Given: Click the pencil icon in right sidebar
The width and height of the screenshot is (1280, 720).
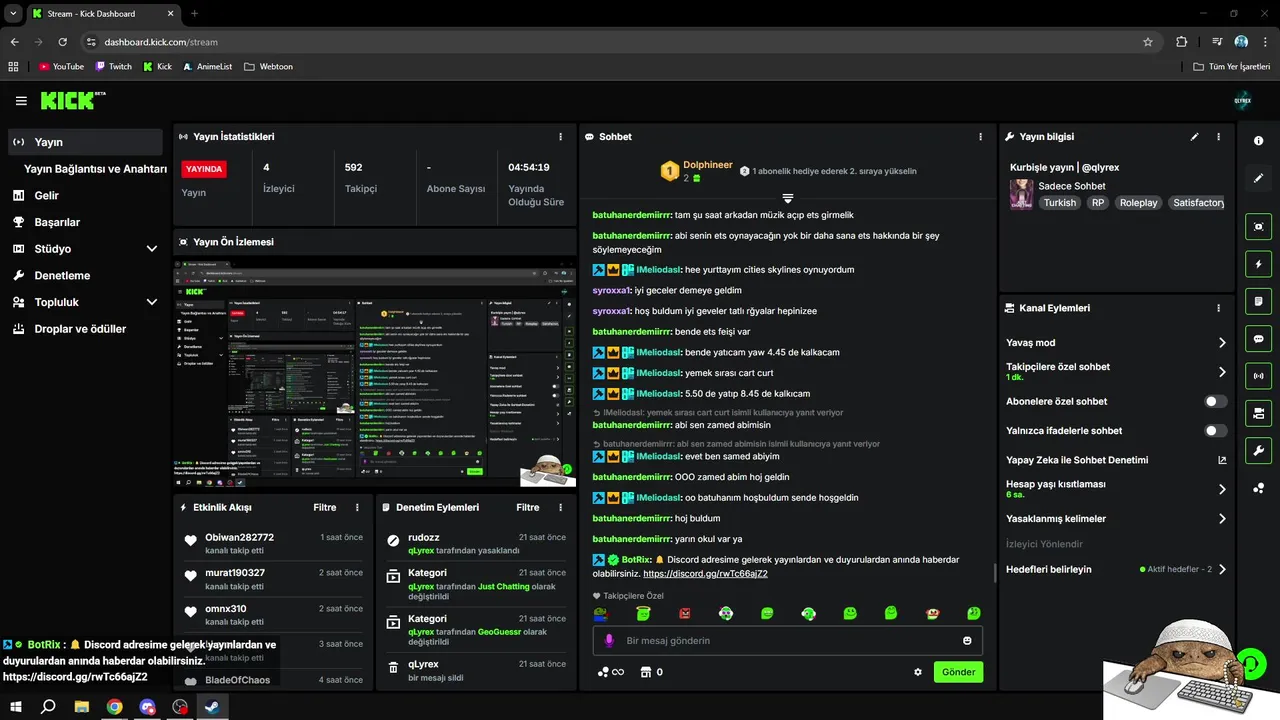Looking at the screenshot, I should click(1258, 178).
